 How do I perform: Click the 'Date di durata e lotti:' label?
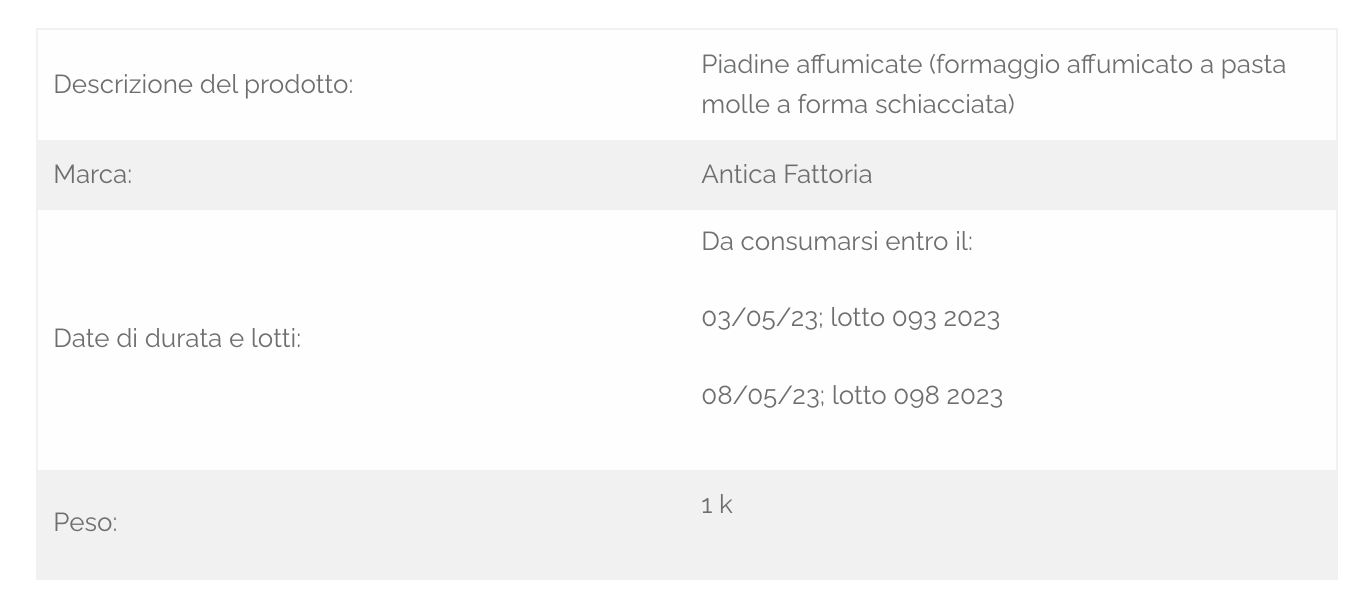[x=177, y=340]
